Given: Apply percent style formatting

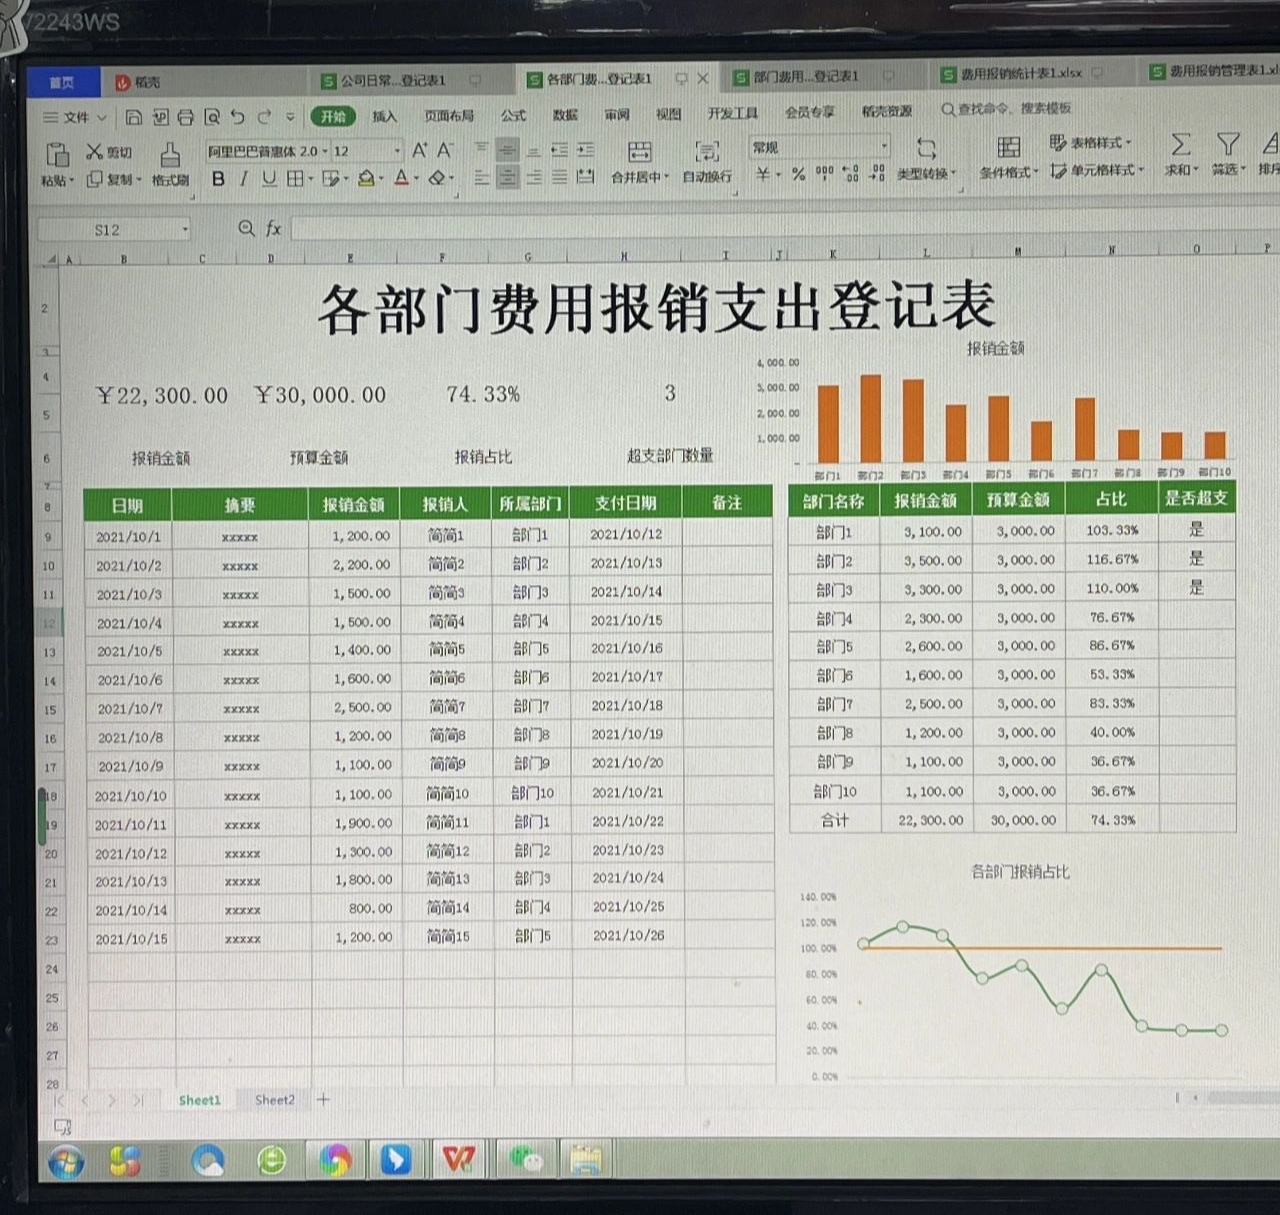Looking at the screenshot, I should click(x=798, y=175).
